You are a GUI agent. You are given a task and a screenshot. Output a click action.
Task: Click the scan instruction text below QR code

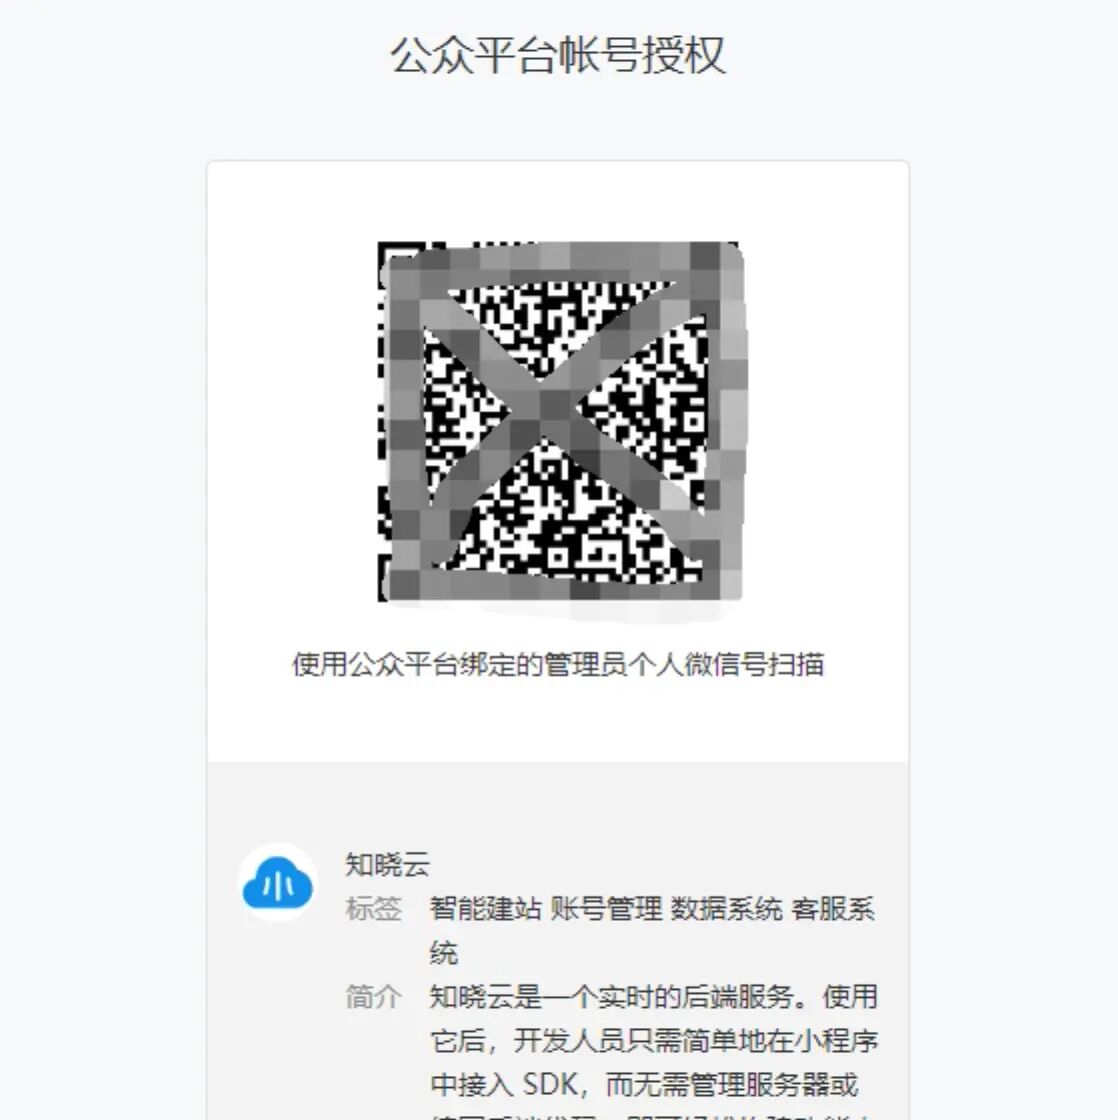tap(558, 664)
